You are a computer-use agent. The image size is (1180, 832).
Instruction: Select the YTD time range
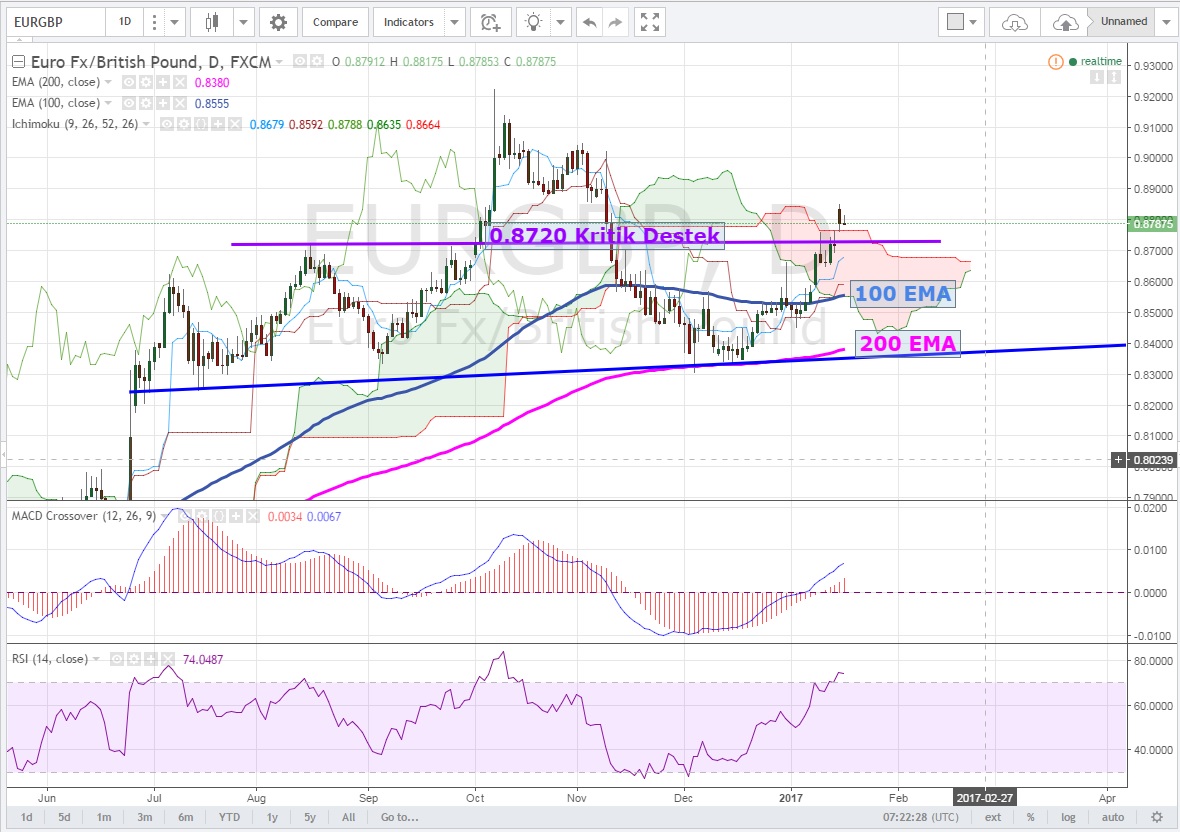[x=227, y=817]
